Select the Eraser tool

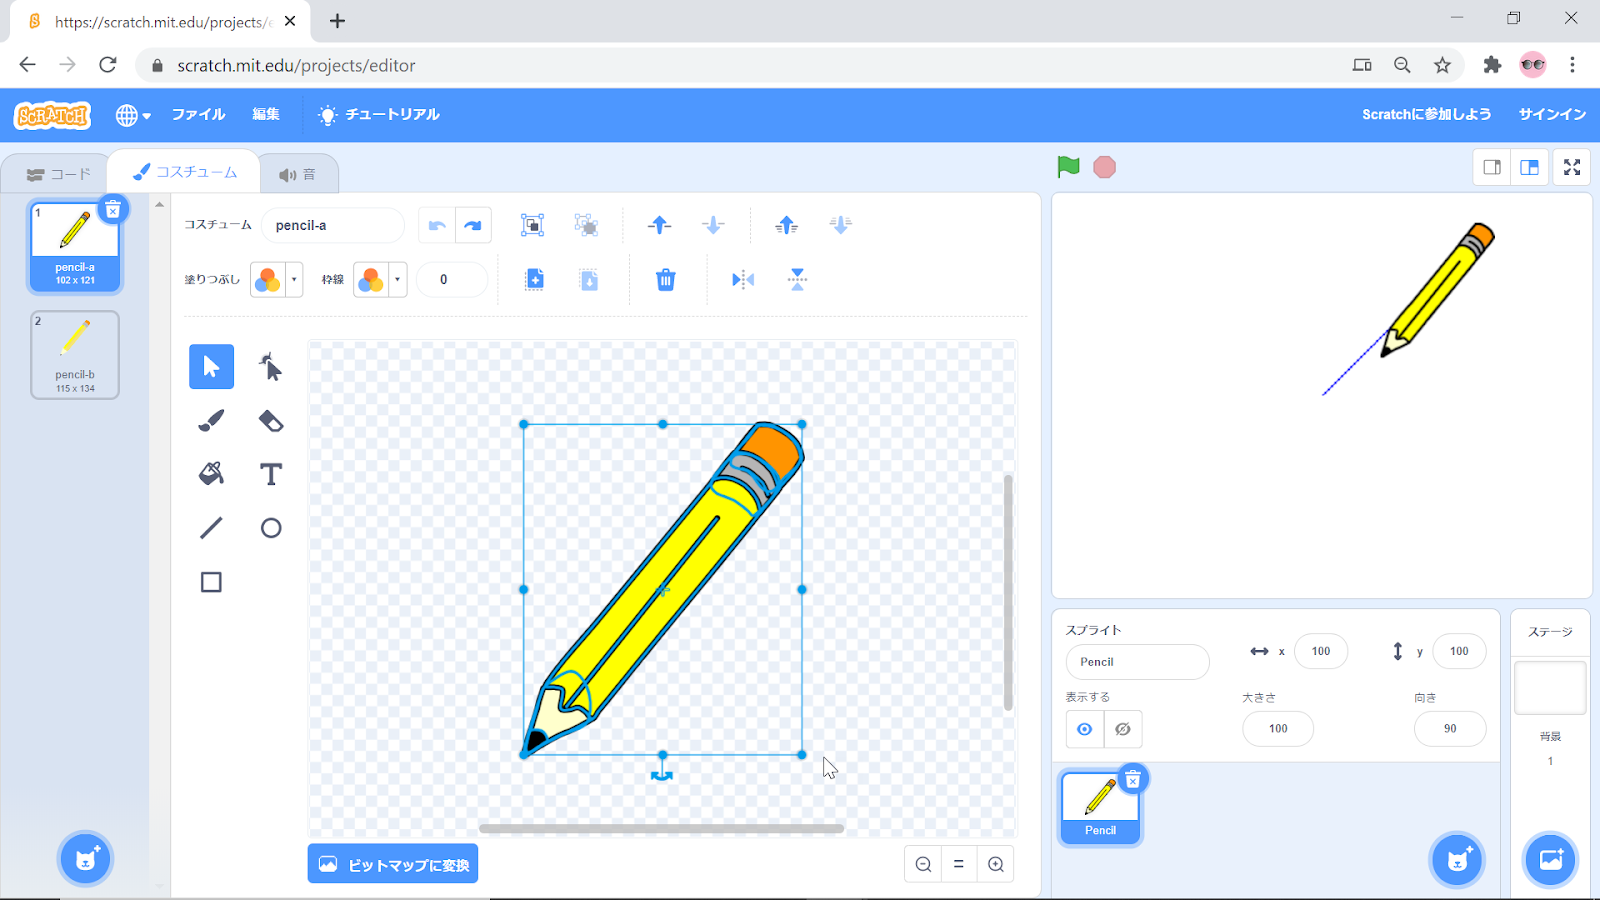click(271, 421)
